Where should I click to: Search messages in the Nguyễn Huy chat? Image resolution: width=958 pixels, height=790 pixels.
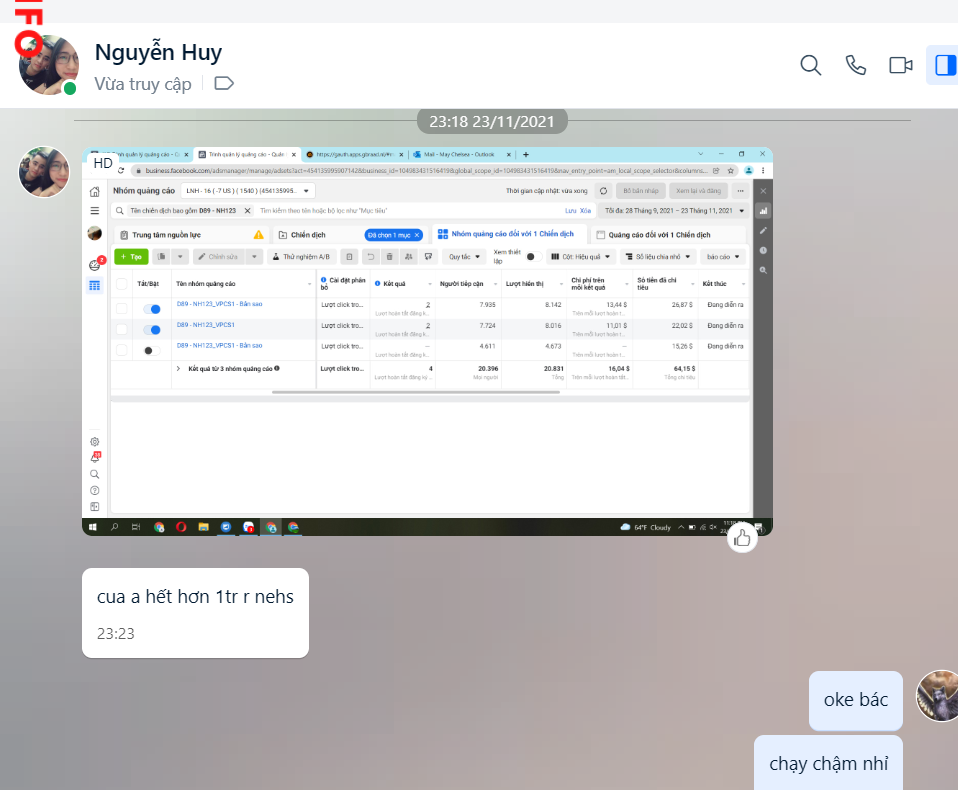coord(810,65)
